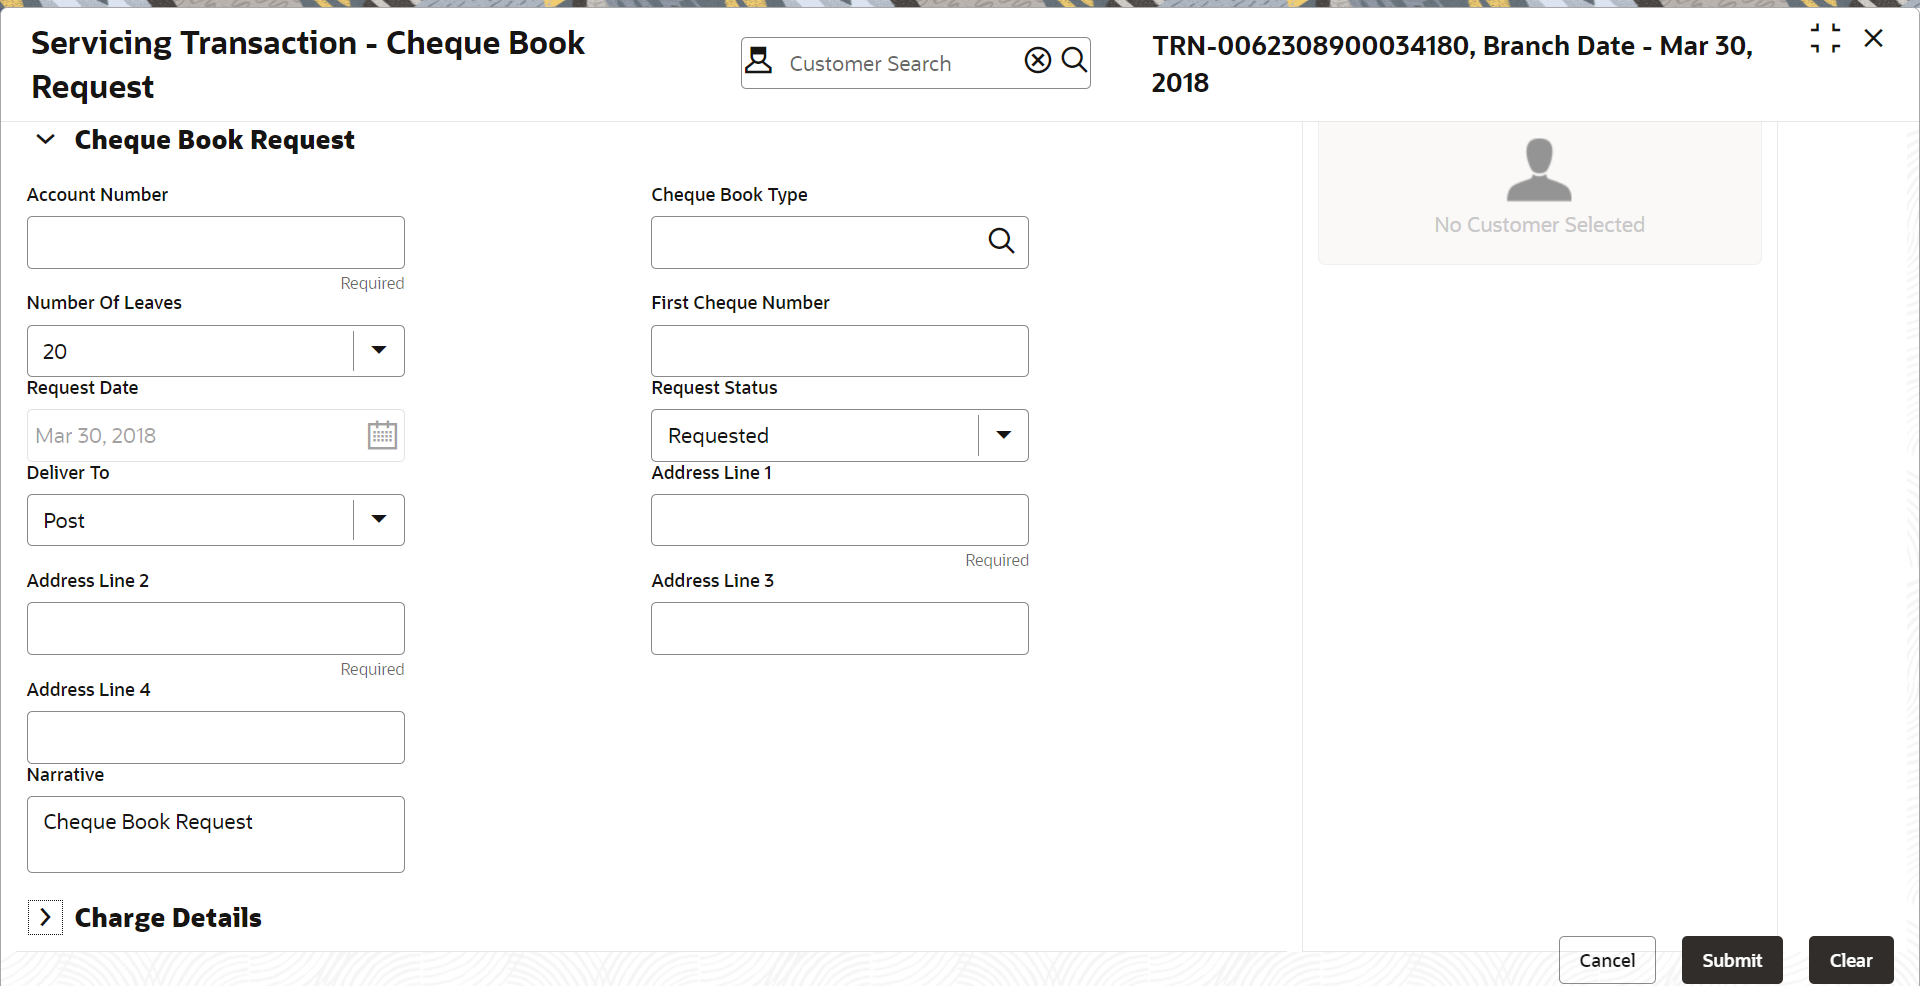Click the Submit button

[x=1732, y=960]
